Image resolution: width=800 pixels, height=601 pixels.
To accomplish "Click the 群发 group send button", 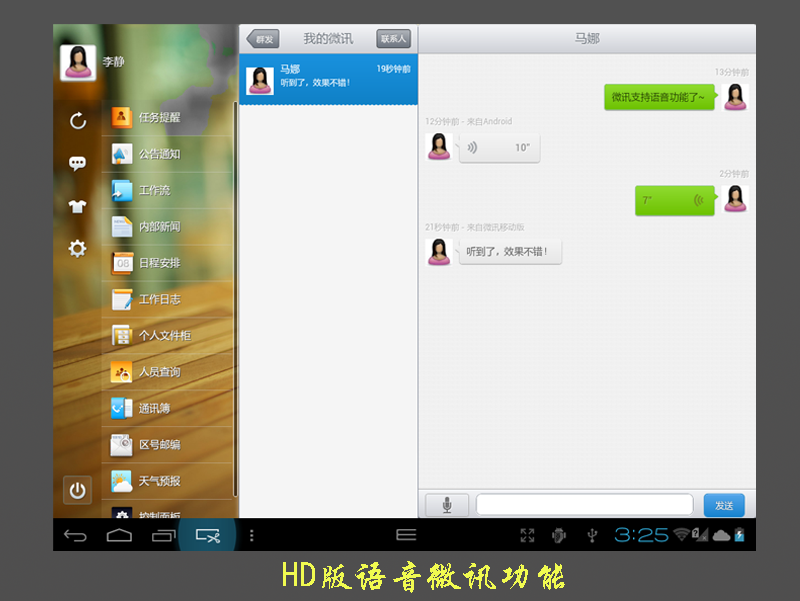I will 263,39.
